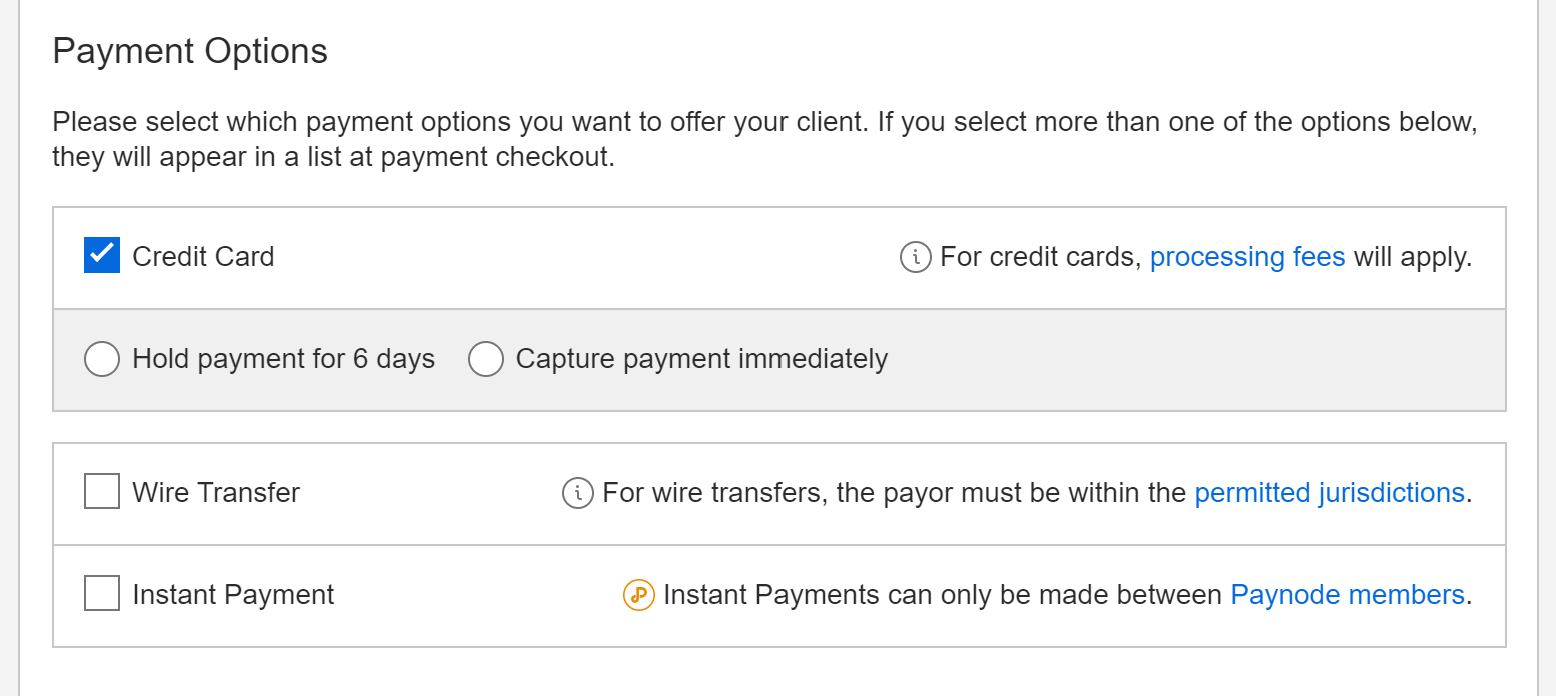Click the Credit Card label text
Screen dimensions: 1556x696
(203, 257)
